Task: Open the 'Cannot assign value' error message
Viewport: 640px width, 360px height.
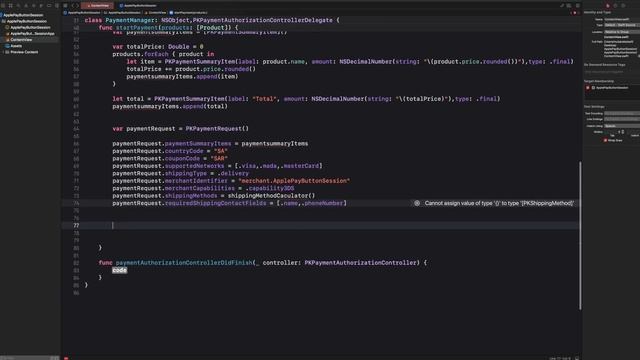Action: click(x=499, y=203)
